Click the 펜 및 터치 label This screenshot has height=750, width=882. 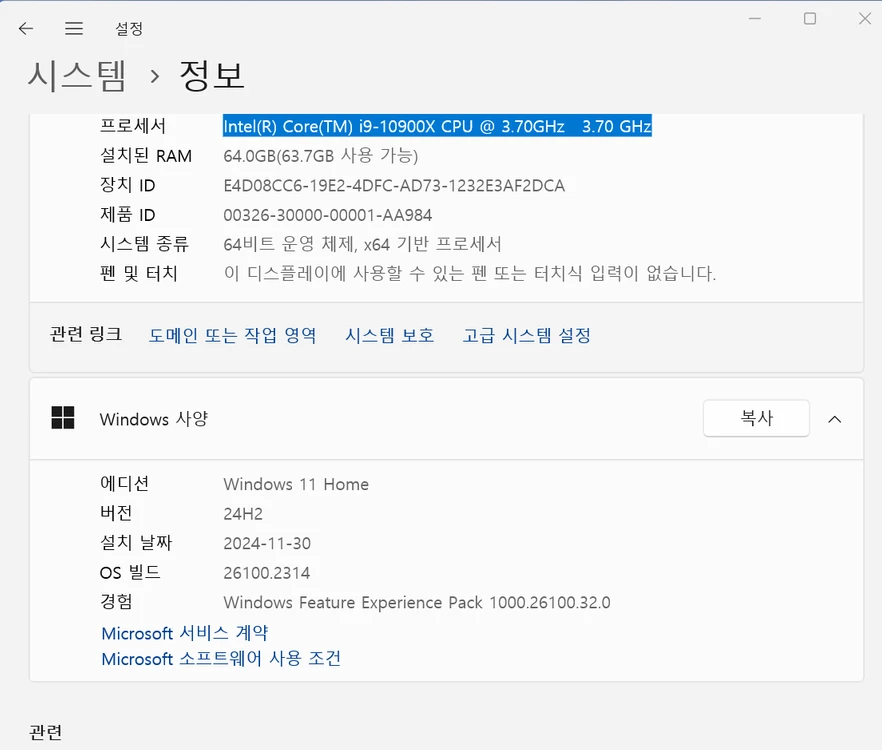138,273
